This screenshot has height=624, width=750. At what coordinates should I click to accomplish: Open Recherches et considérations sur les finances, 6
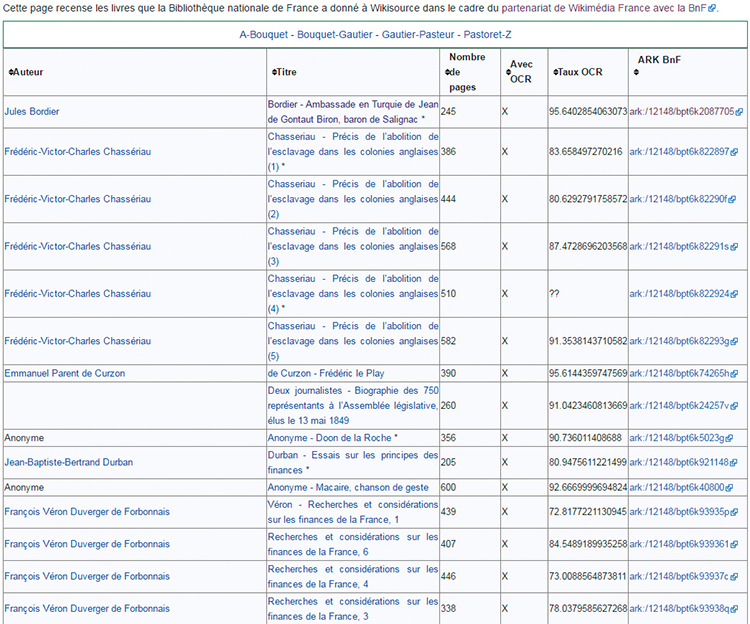coord(353,544)
